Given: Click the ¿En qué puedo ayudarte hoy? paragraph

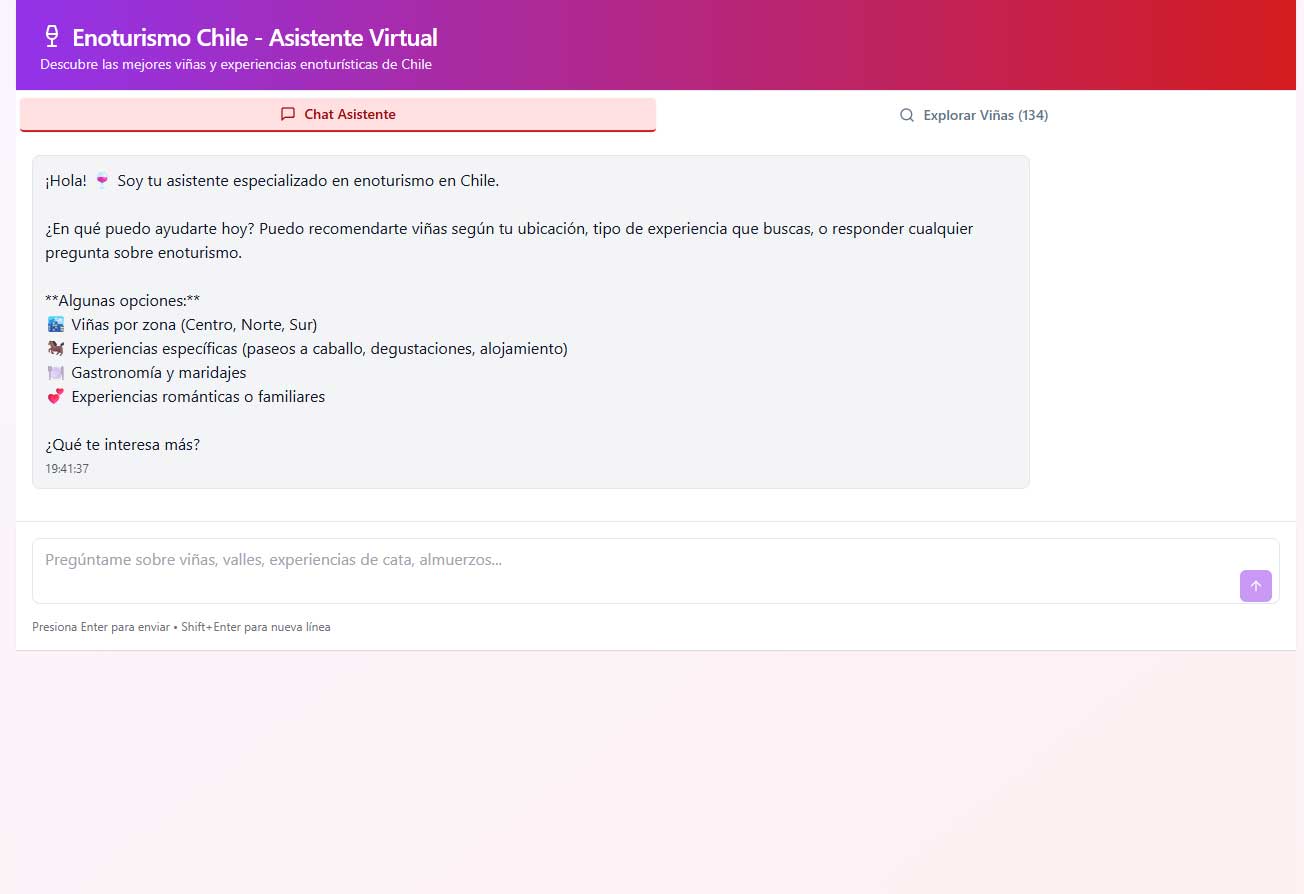Looking at the screenshot, I should point(508,240).
